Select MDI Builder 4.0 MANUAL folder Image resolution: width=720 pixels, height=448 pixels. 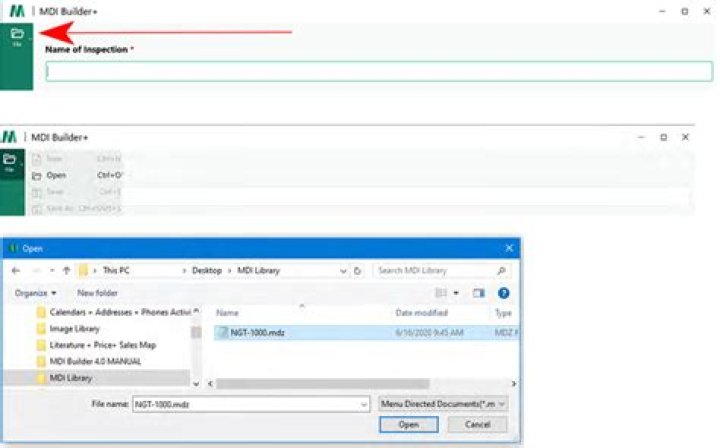pyautogui.click(x=89, y=361)
